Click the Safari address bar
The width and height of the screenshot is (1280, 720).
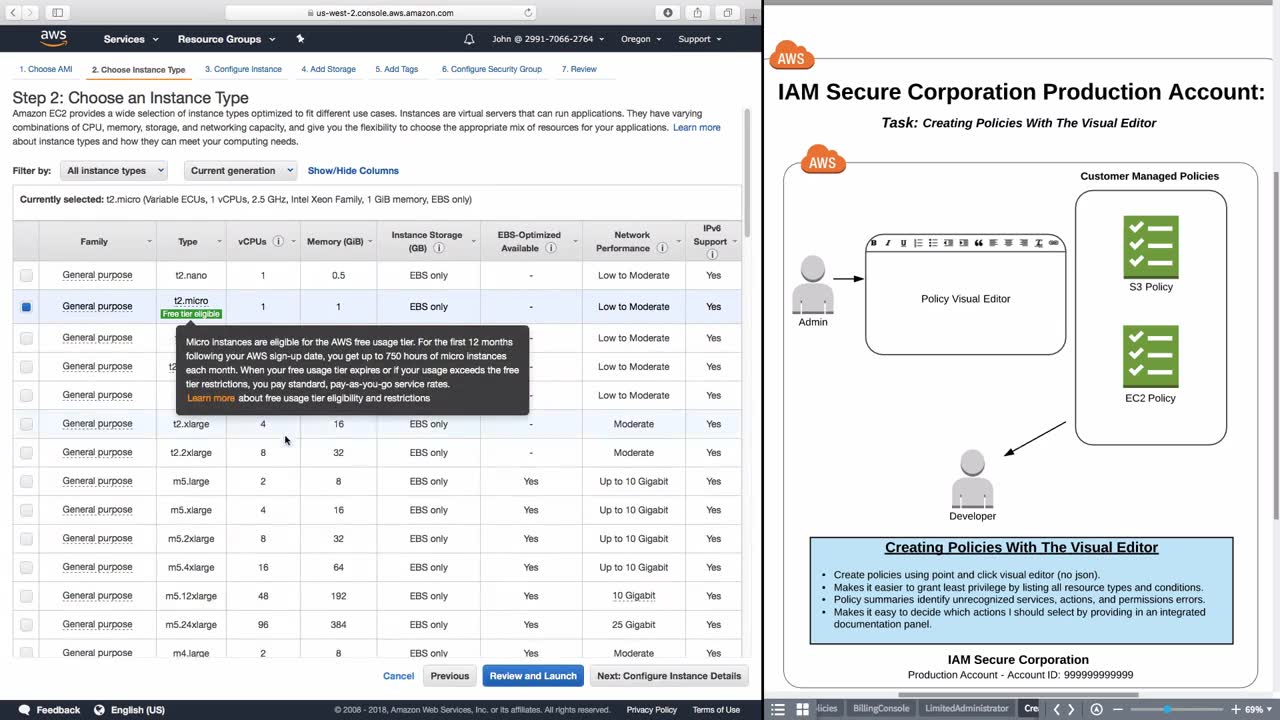pyautogui.click(x=382, y=13)
